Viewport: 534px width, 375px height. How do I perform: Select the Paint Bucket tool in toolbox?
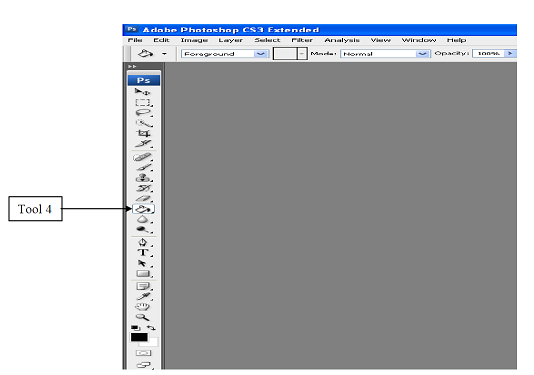click(x=143, y=209)
